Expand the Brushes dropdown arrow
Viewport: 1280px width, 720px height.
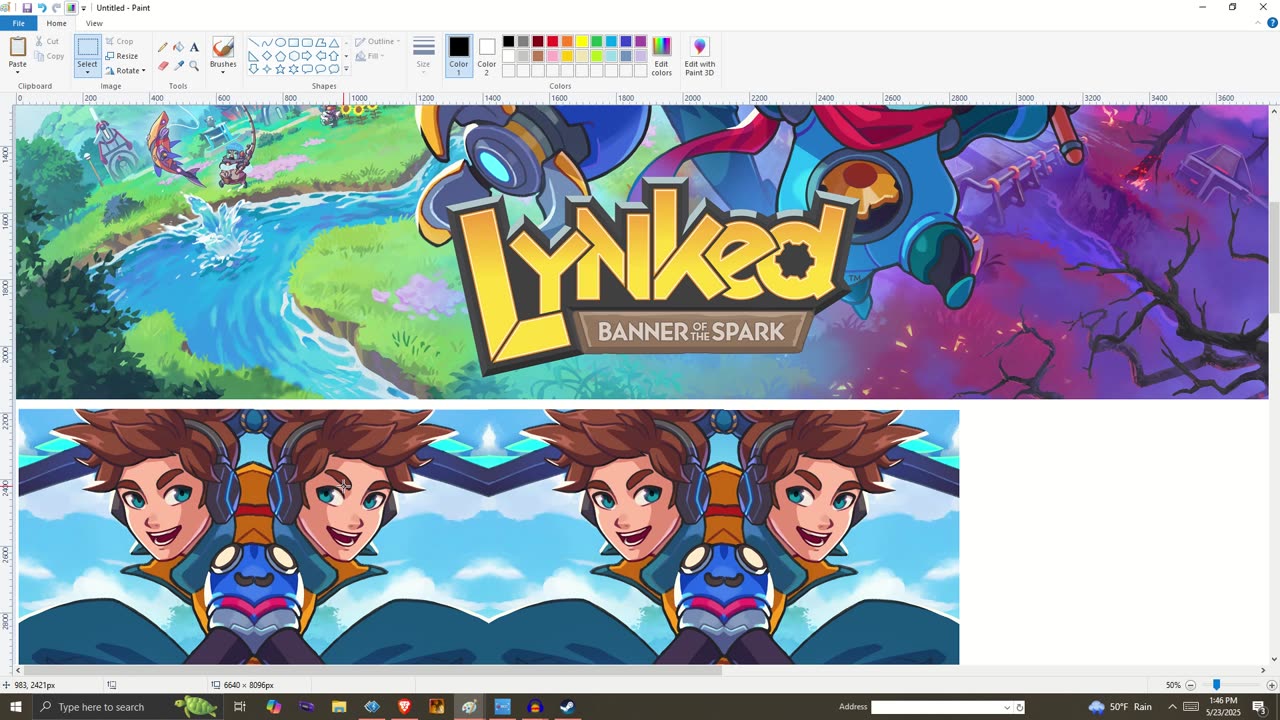click(x=223, y=73)
